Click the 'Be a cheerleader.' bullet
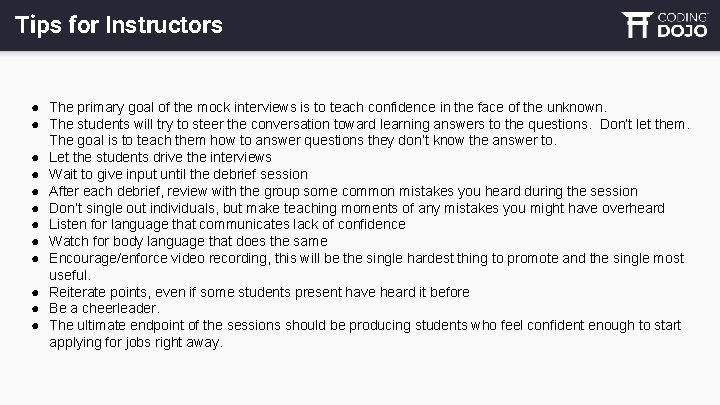720x405 pixels. point(104,308)
